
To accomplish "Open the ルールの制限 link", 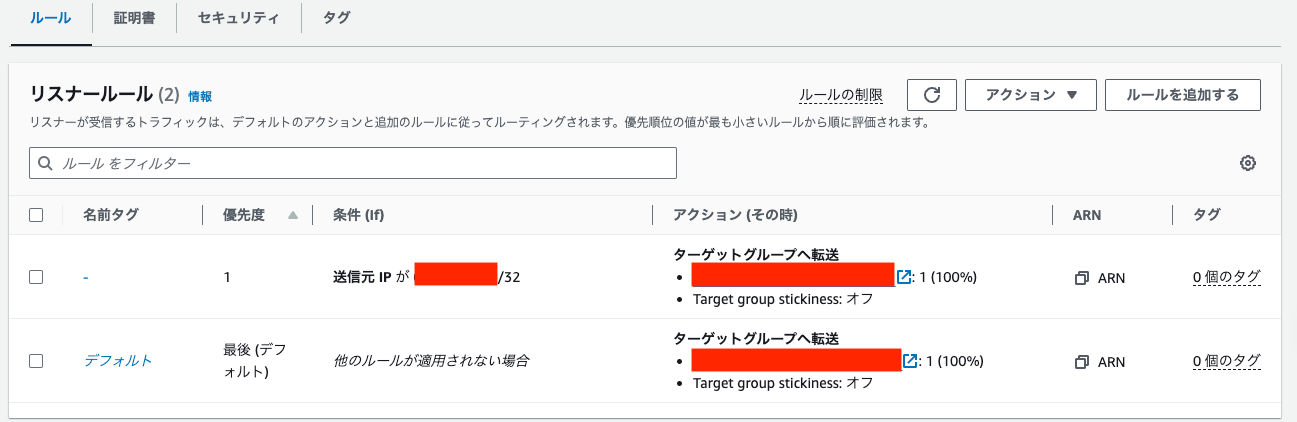I will coord(841,95).
